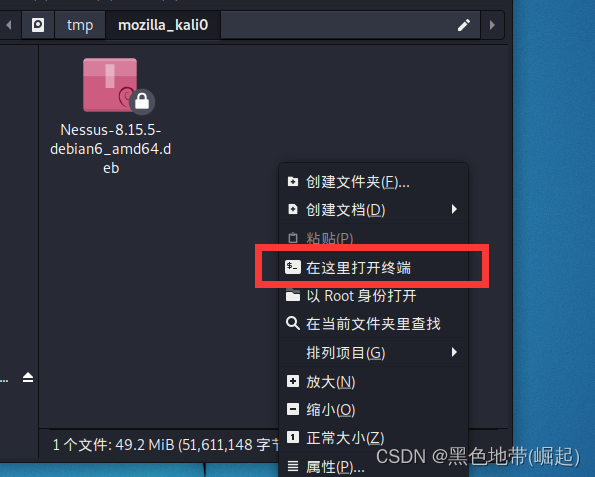Click the path bar left scroll arrow
The height and width of the screenshot is (477, 595).
tap(8, 25)
